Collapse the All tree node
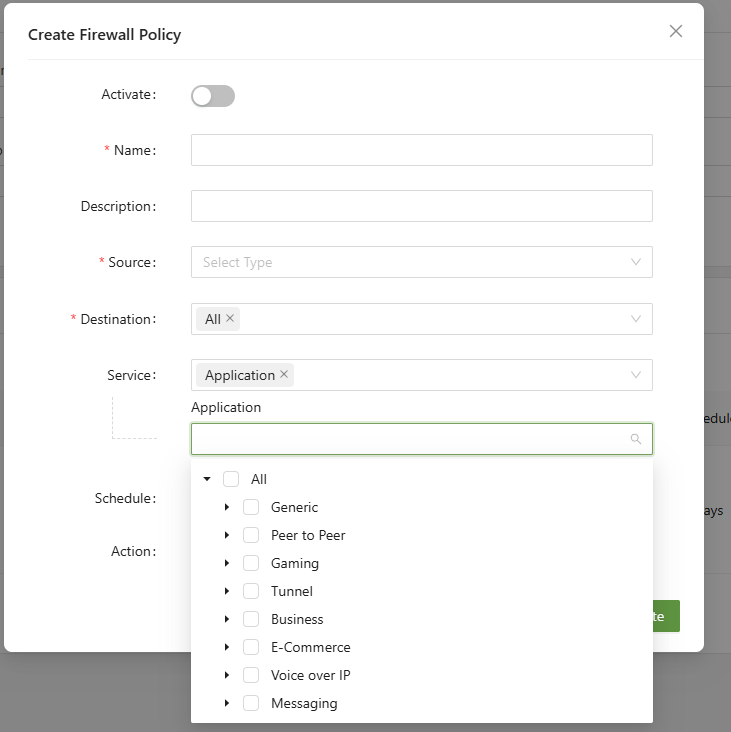 pyautogui.click(x=207, y=479)
